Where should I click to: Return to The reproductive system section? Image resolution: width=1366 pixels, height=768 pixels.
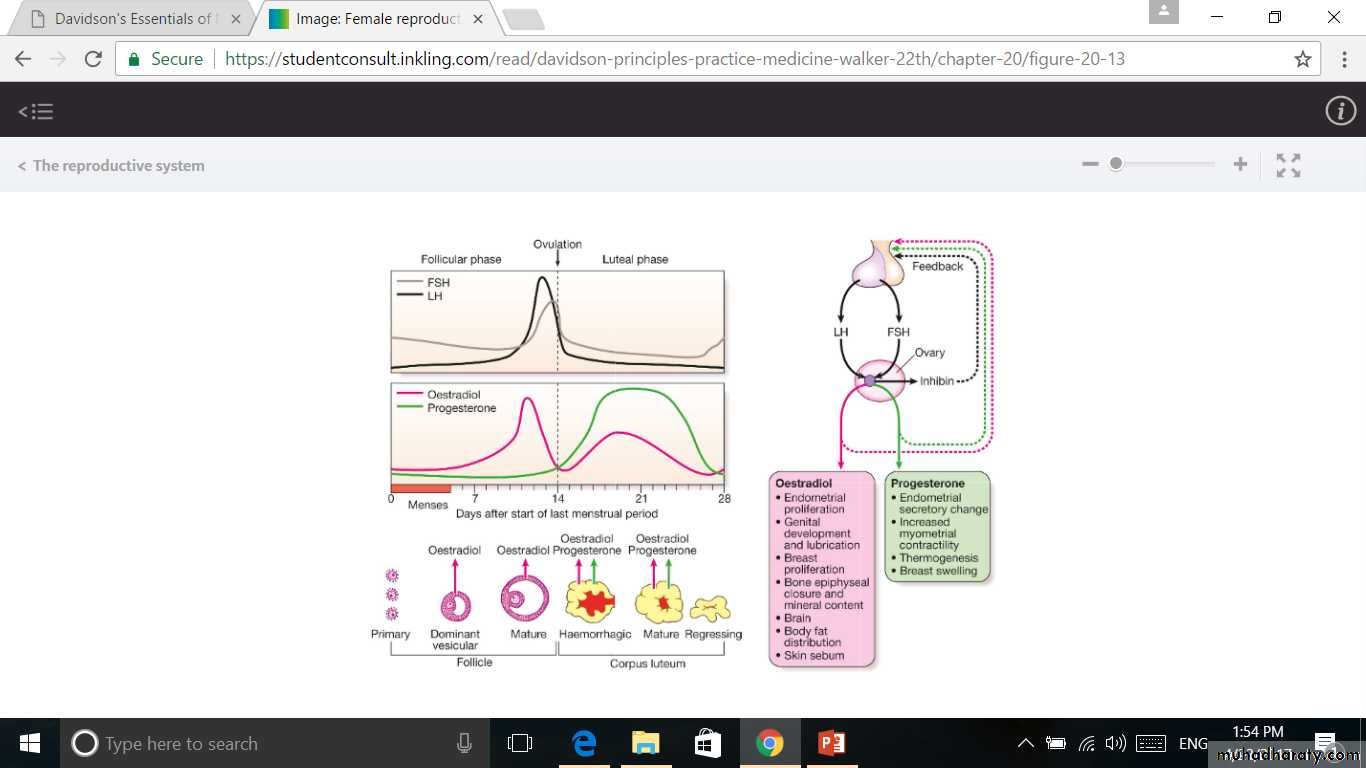coord(111,166)
